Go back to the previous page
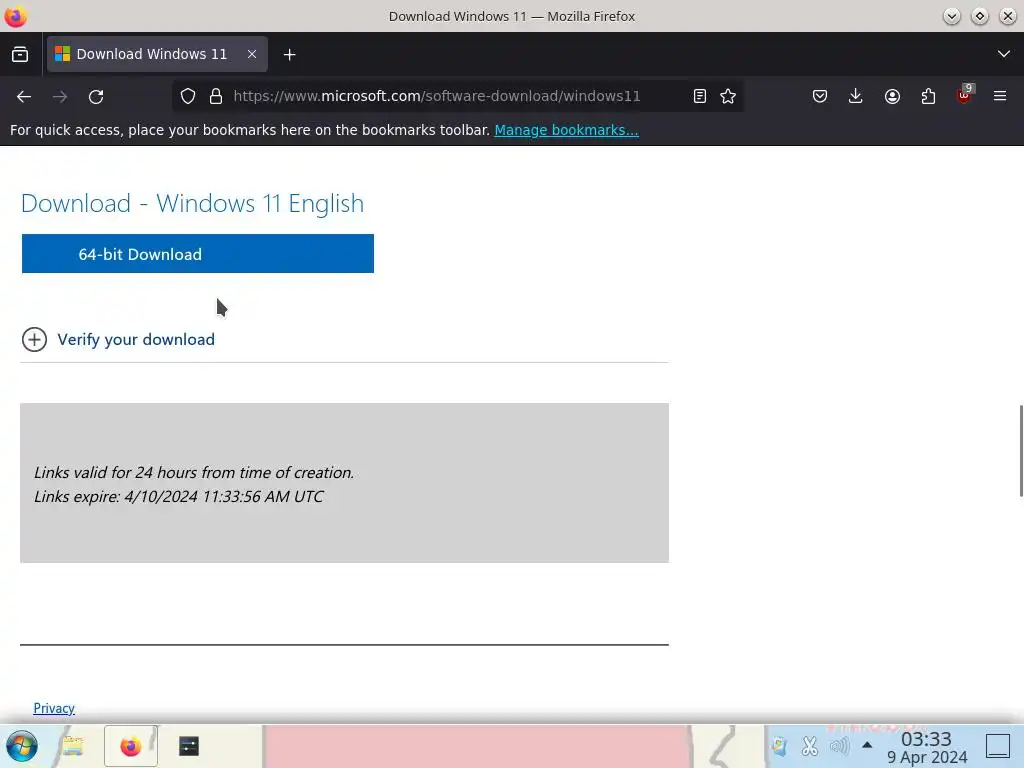This screenshot has height=768, width=1024. pos(24,97)
